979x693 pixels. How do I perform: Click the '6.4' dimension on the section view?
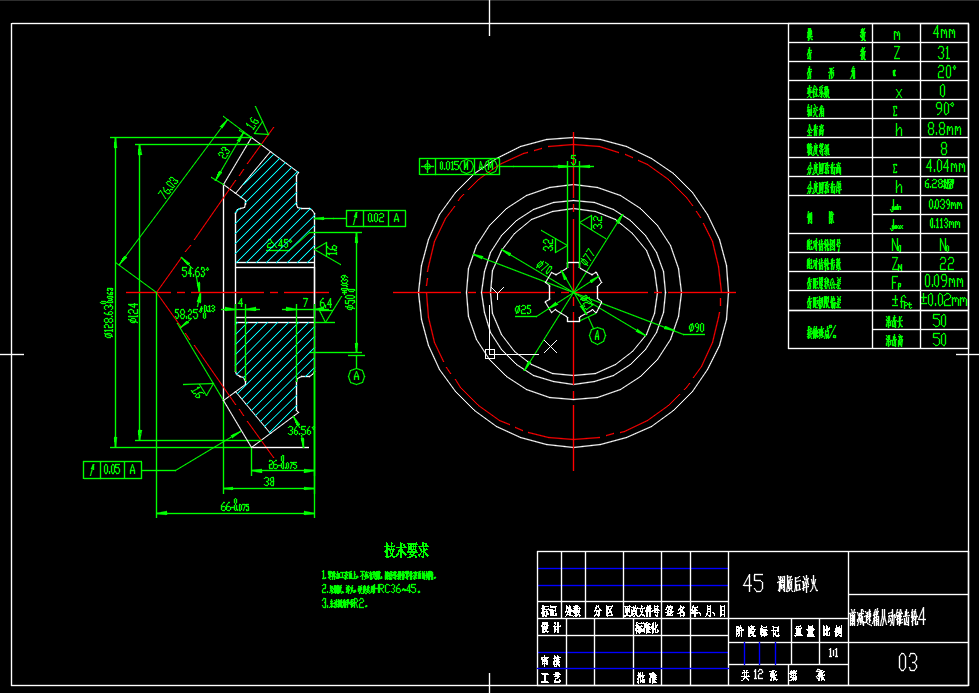click(x=326, y=303)
